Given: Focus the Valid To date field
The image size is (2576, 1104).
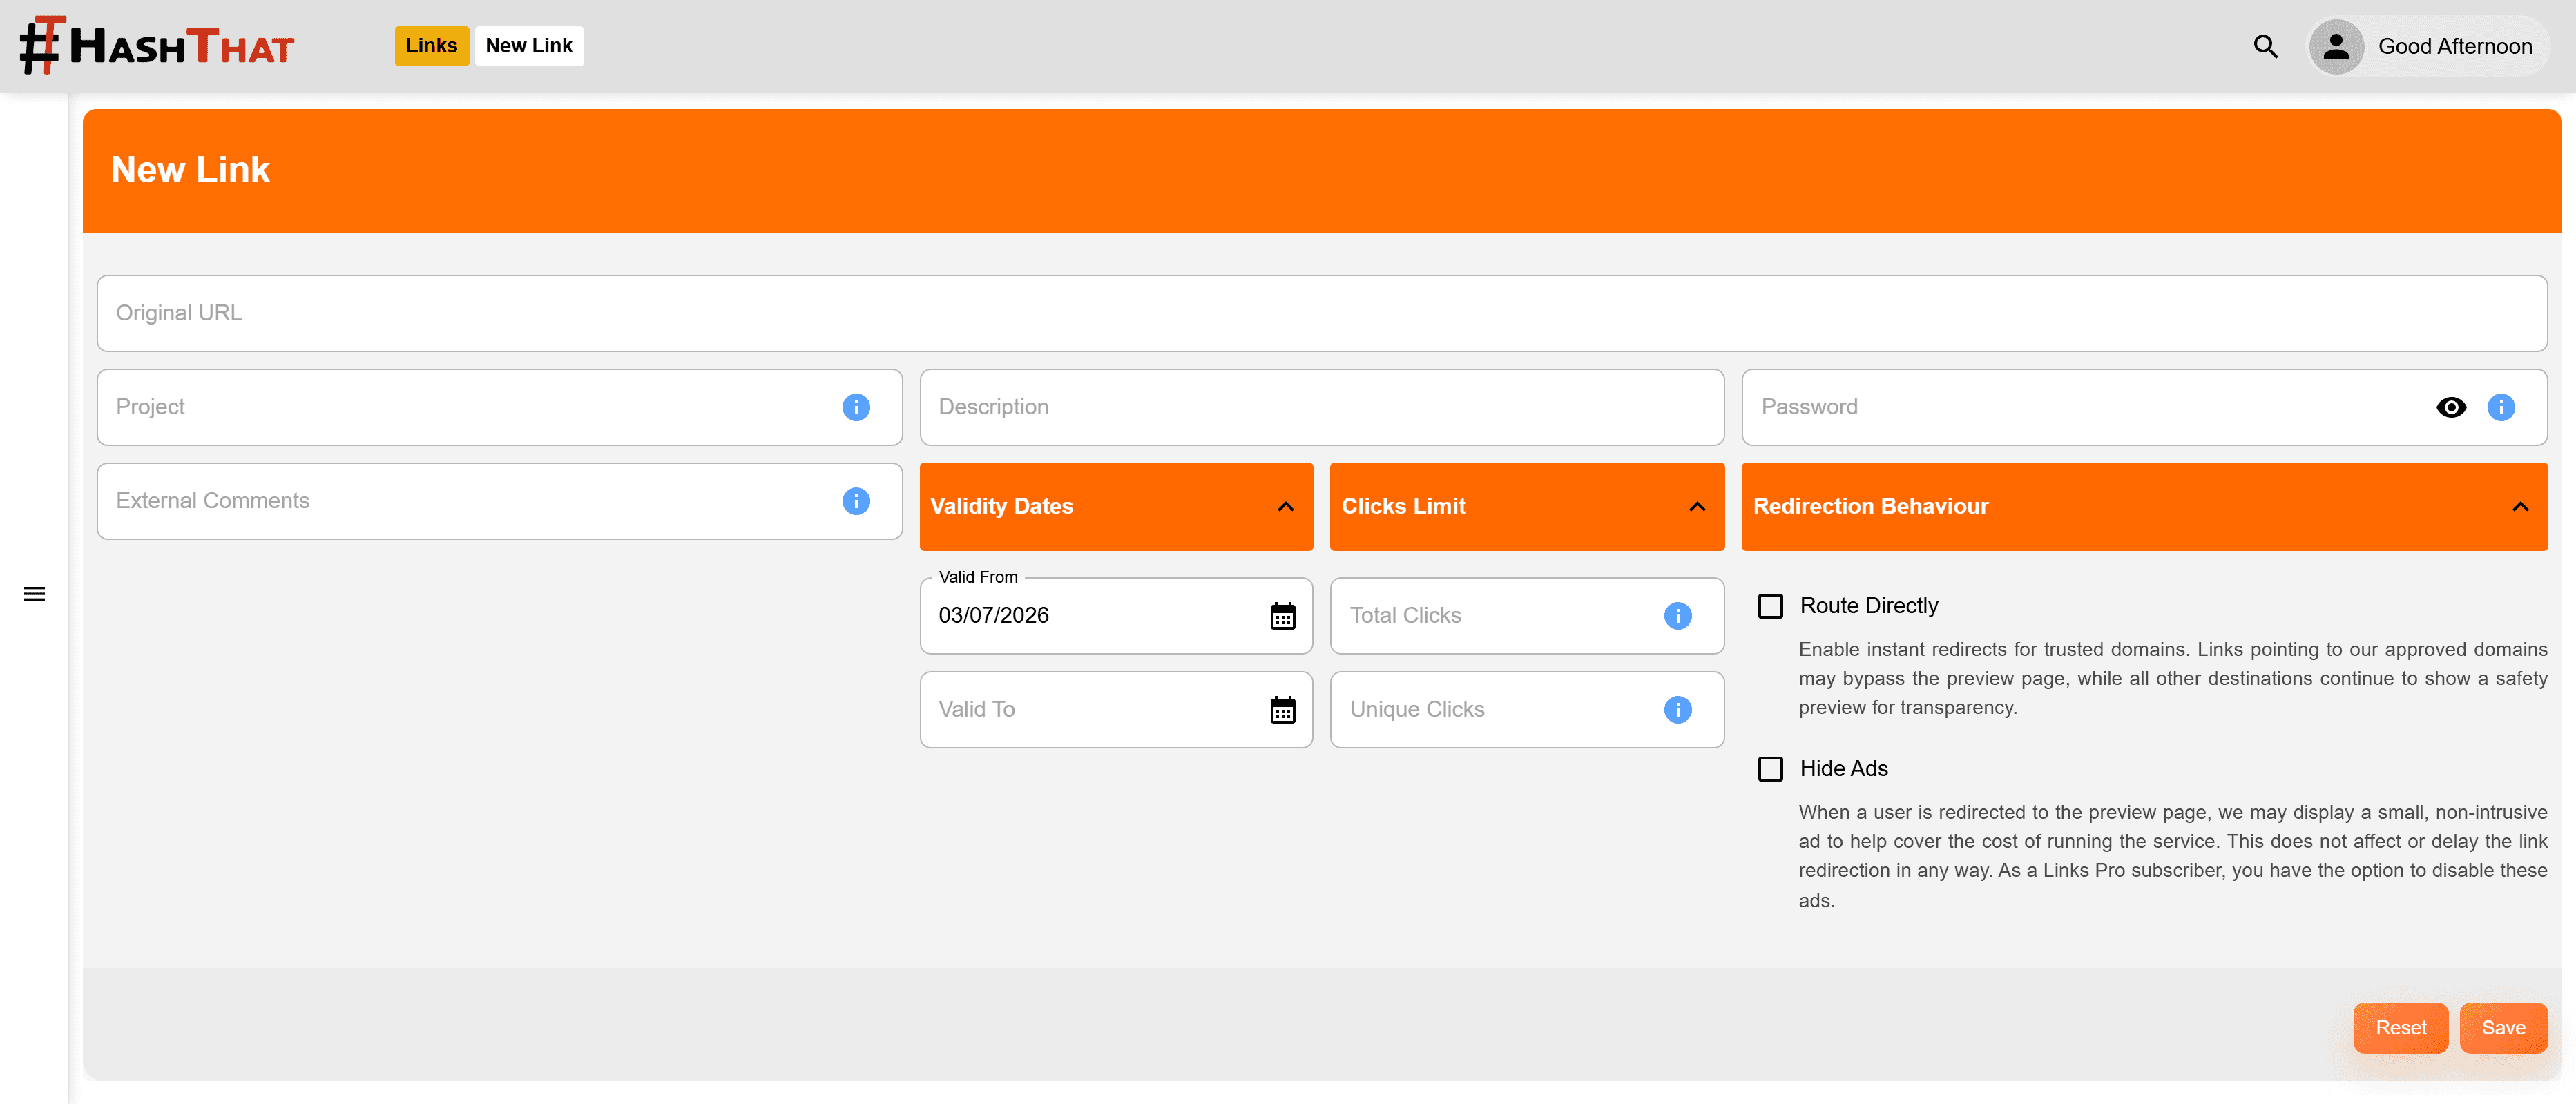Looking at the screenshot, I should click(1116, 710).
